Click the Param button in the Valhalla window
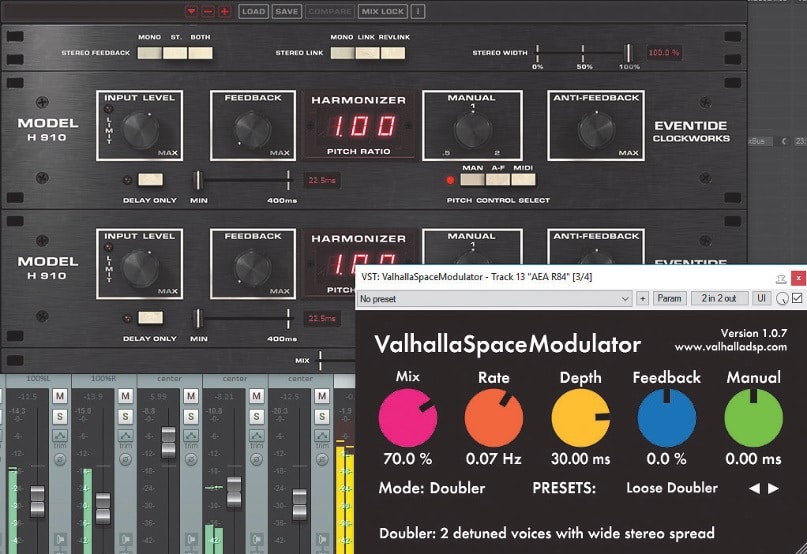 tap(669, 299)
